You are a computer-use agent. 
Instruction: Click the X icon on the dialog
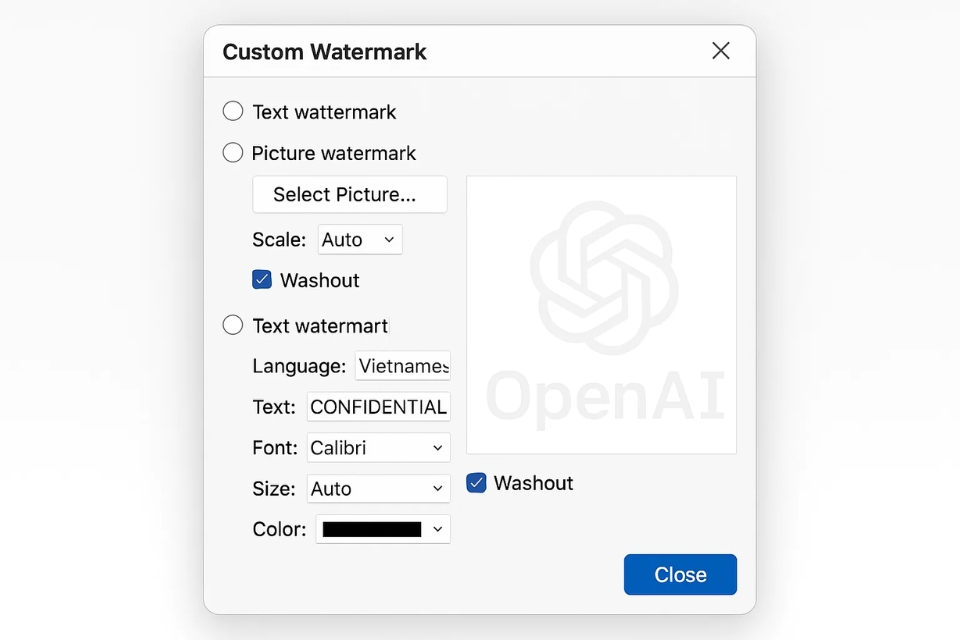(x=721, y=50)
